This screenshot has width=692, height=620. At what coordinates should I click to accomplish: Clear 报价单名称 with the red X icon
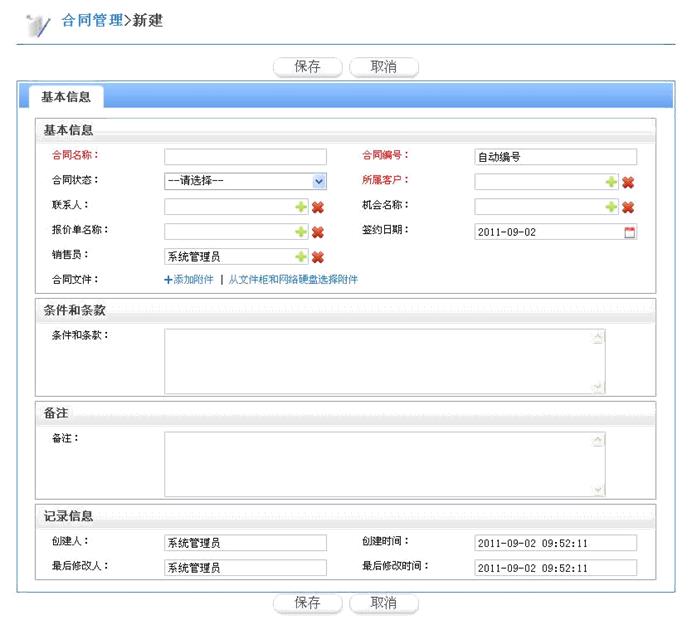tap(318, 232)
